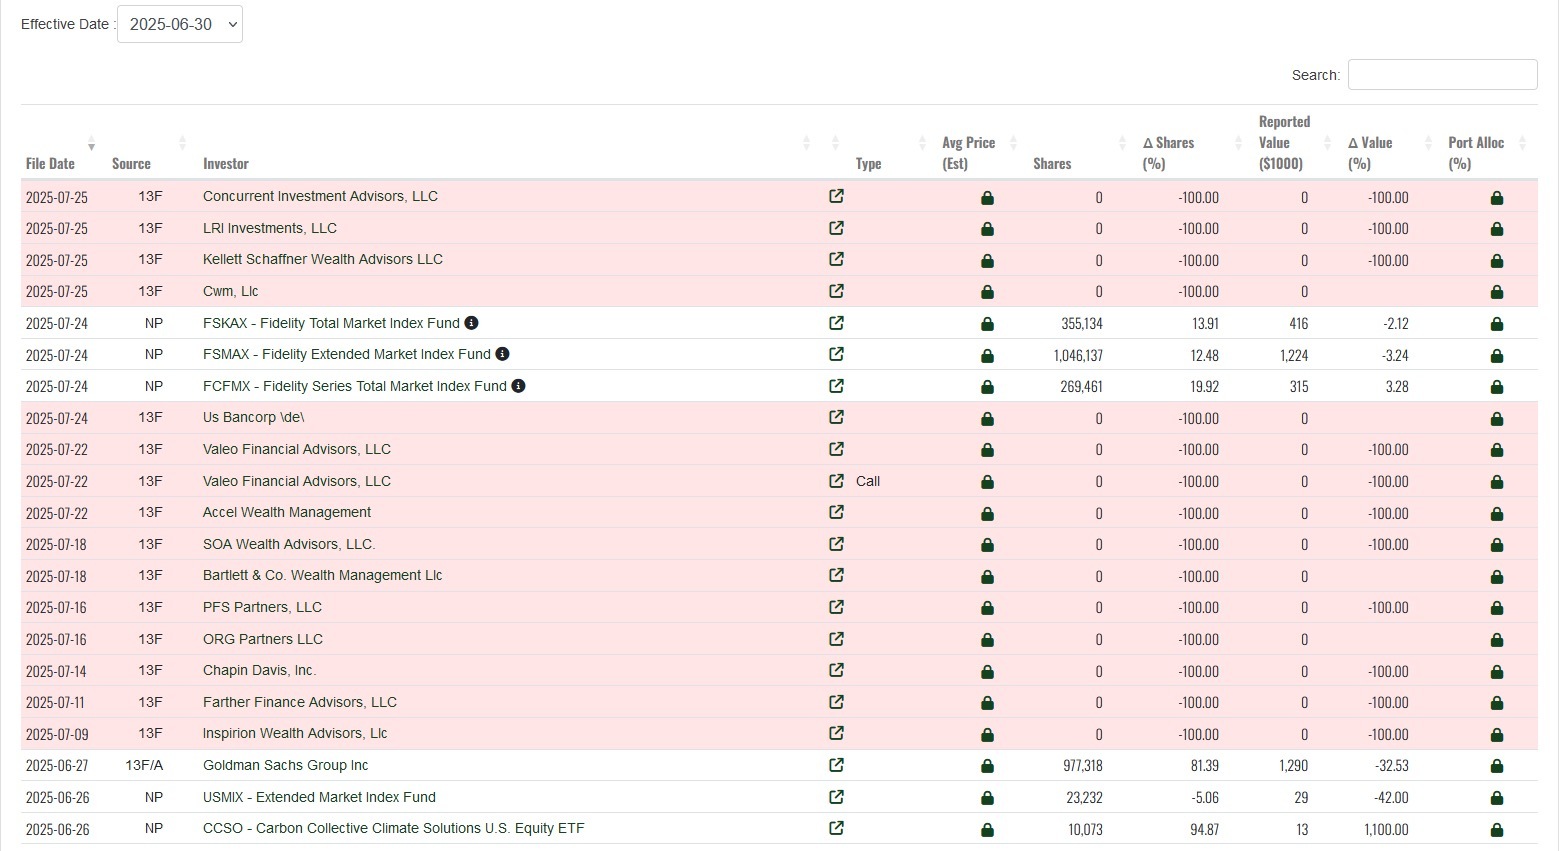Open external link for Us Bancorp \de\
Screen dimensions: 1559x851
click(x=836, y=417)
